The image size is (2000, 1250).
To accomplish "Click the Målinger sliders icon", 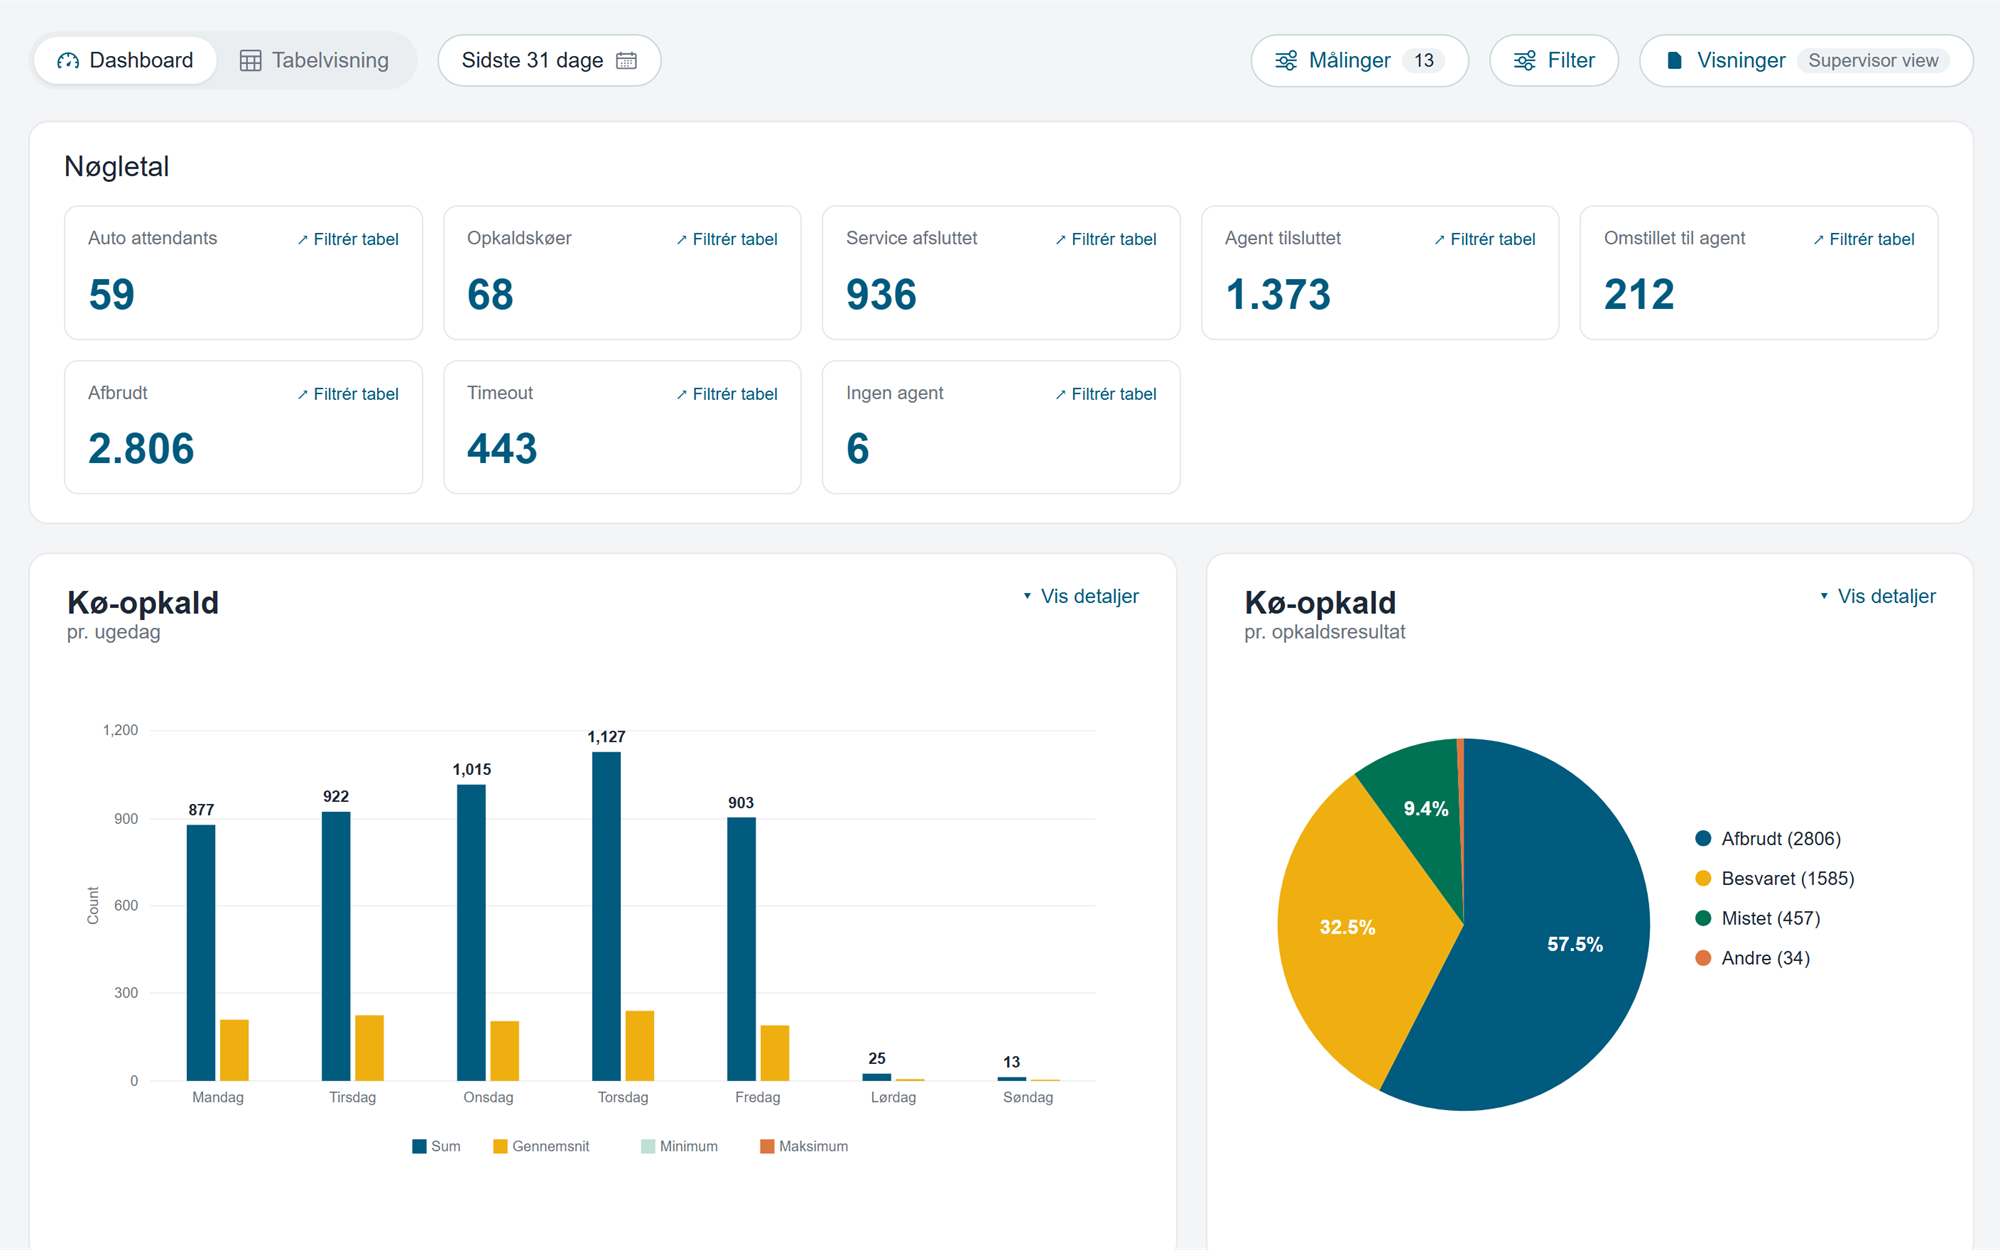I will [1286, 61].
